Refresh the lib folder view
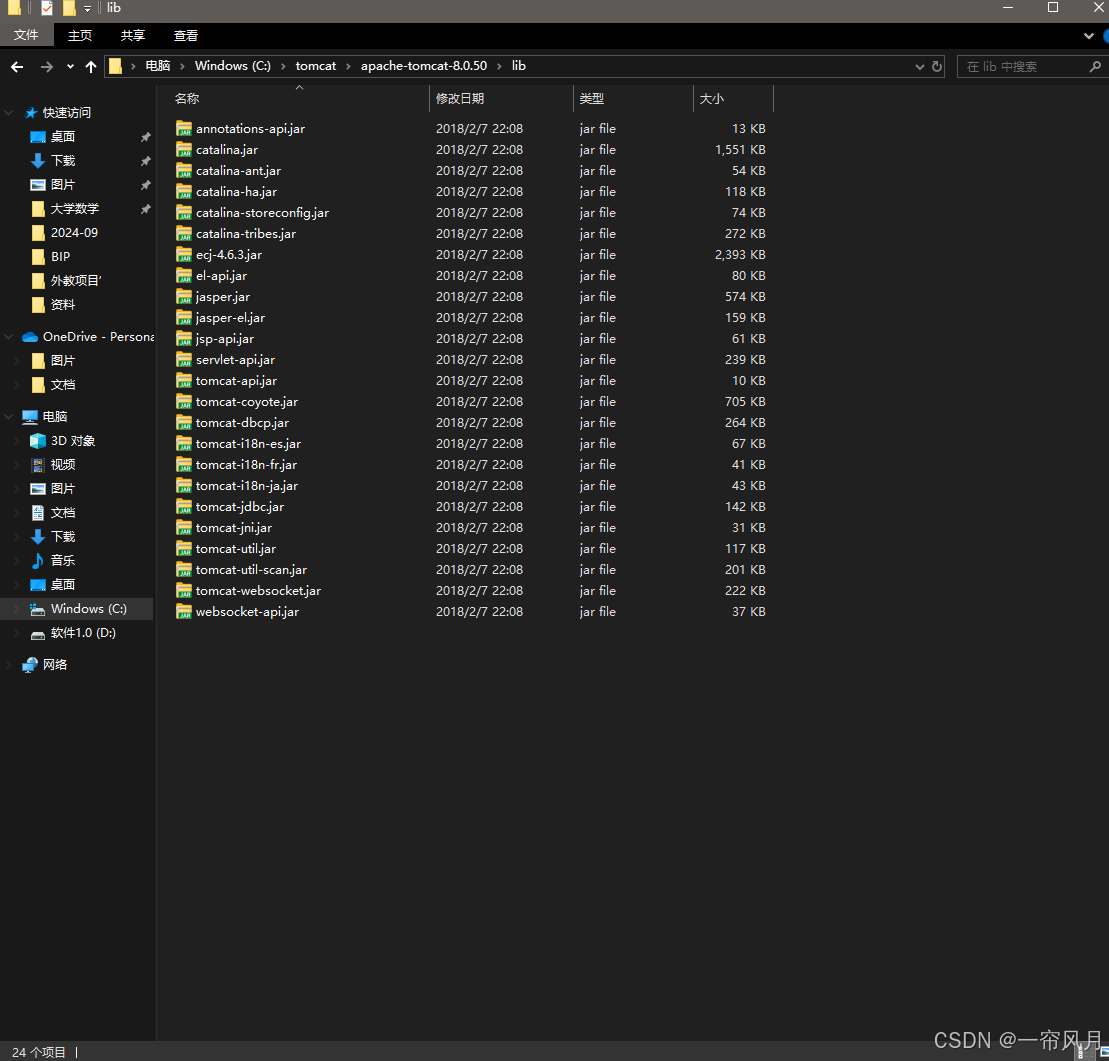The width and height of the screenshot is (1109, 1061). [x=937, y=66]
